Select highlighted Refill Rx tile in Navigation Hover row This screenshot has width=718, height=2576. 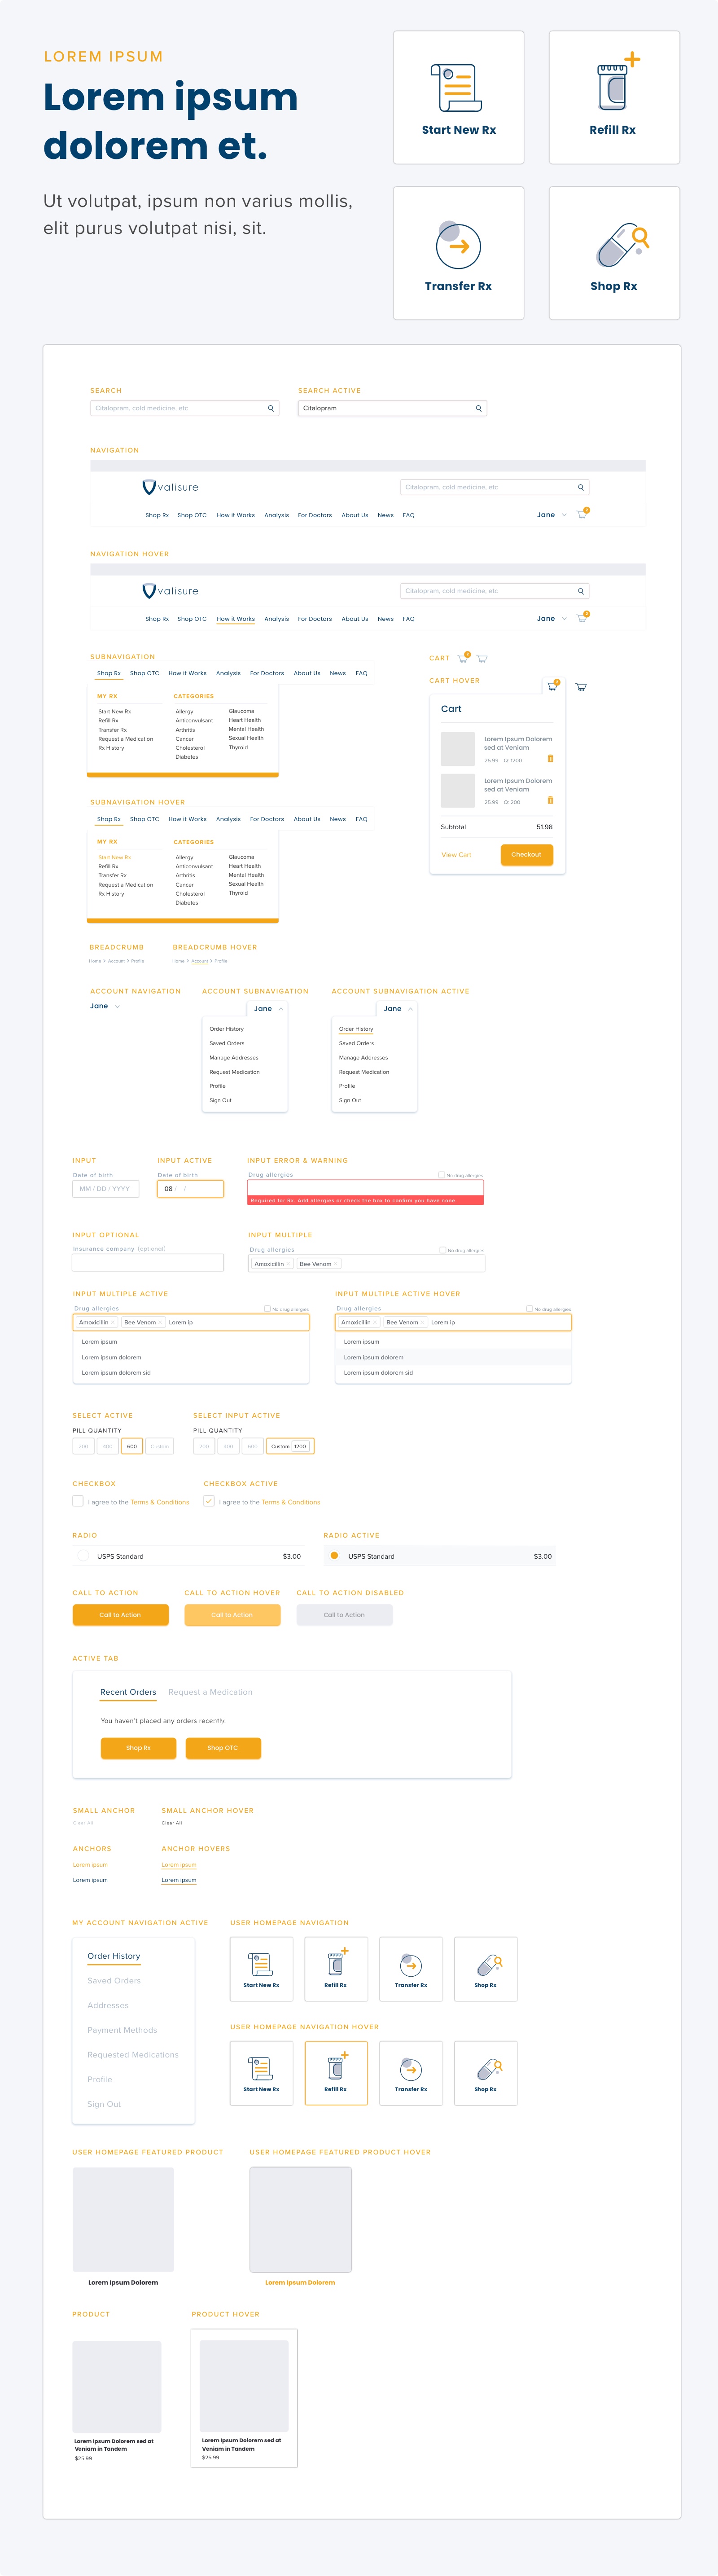tap(336, 2073)
